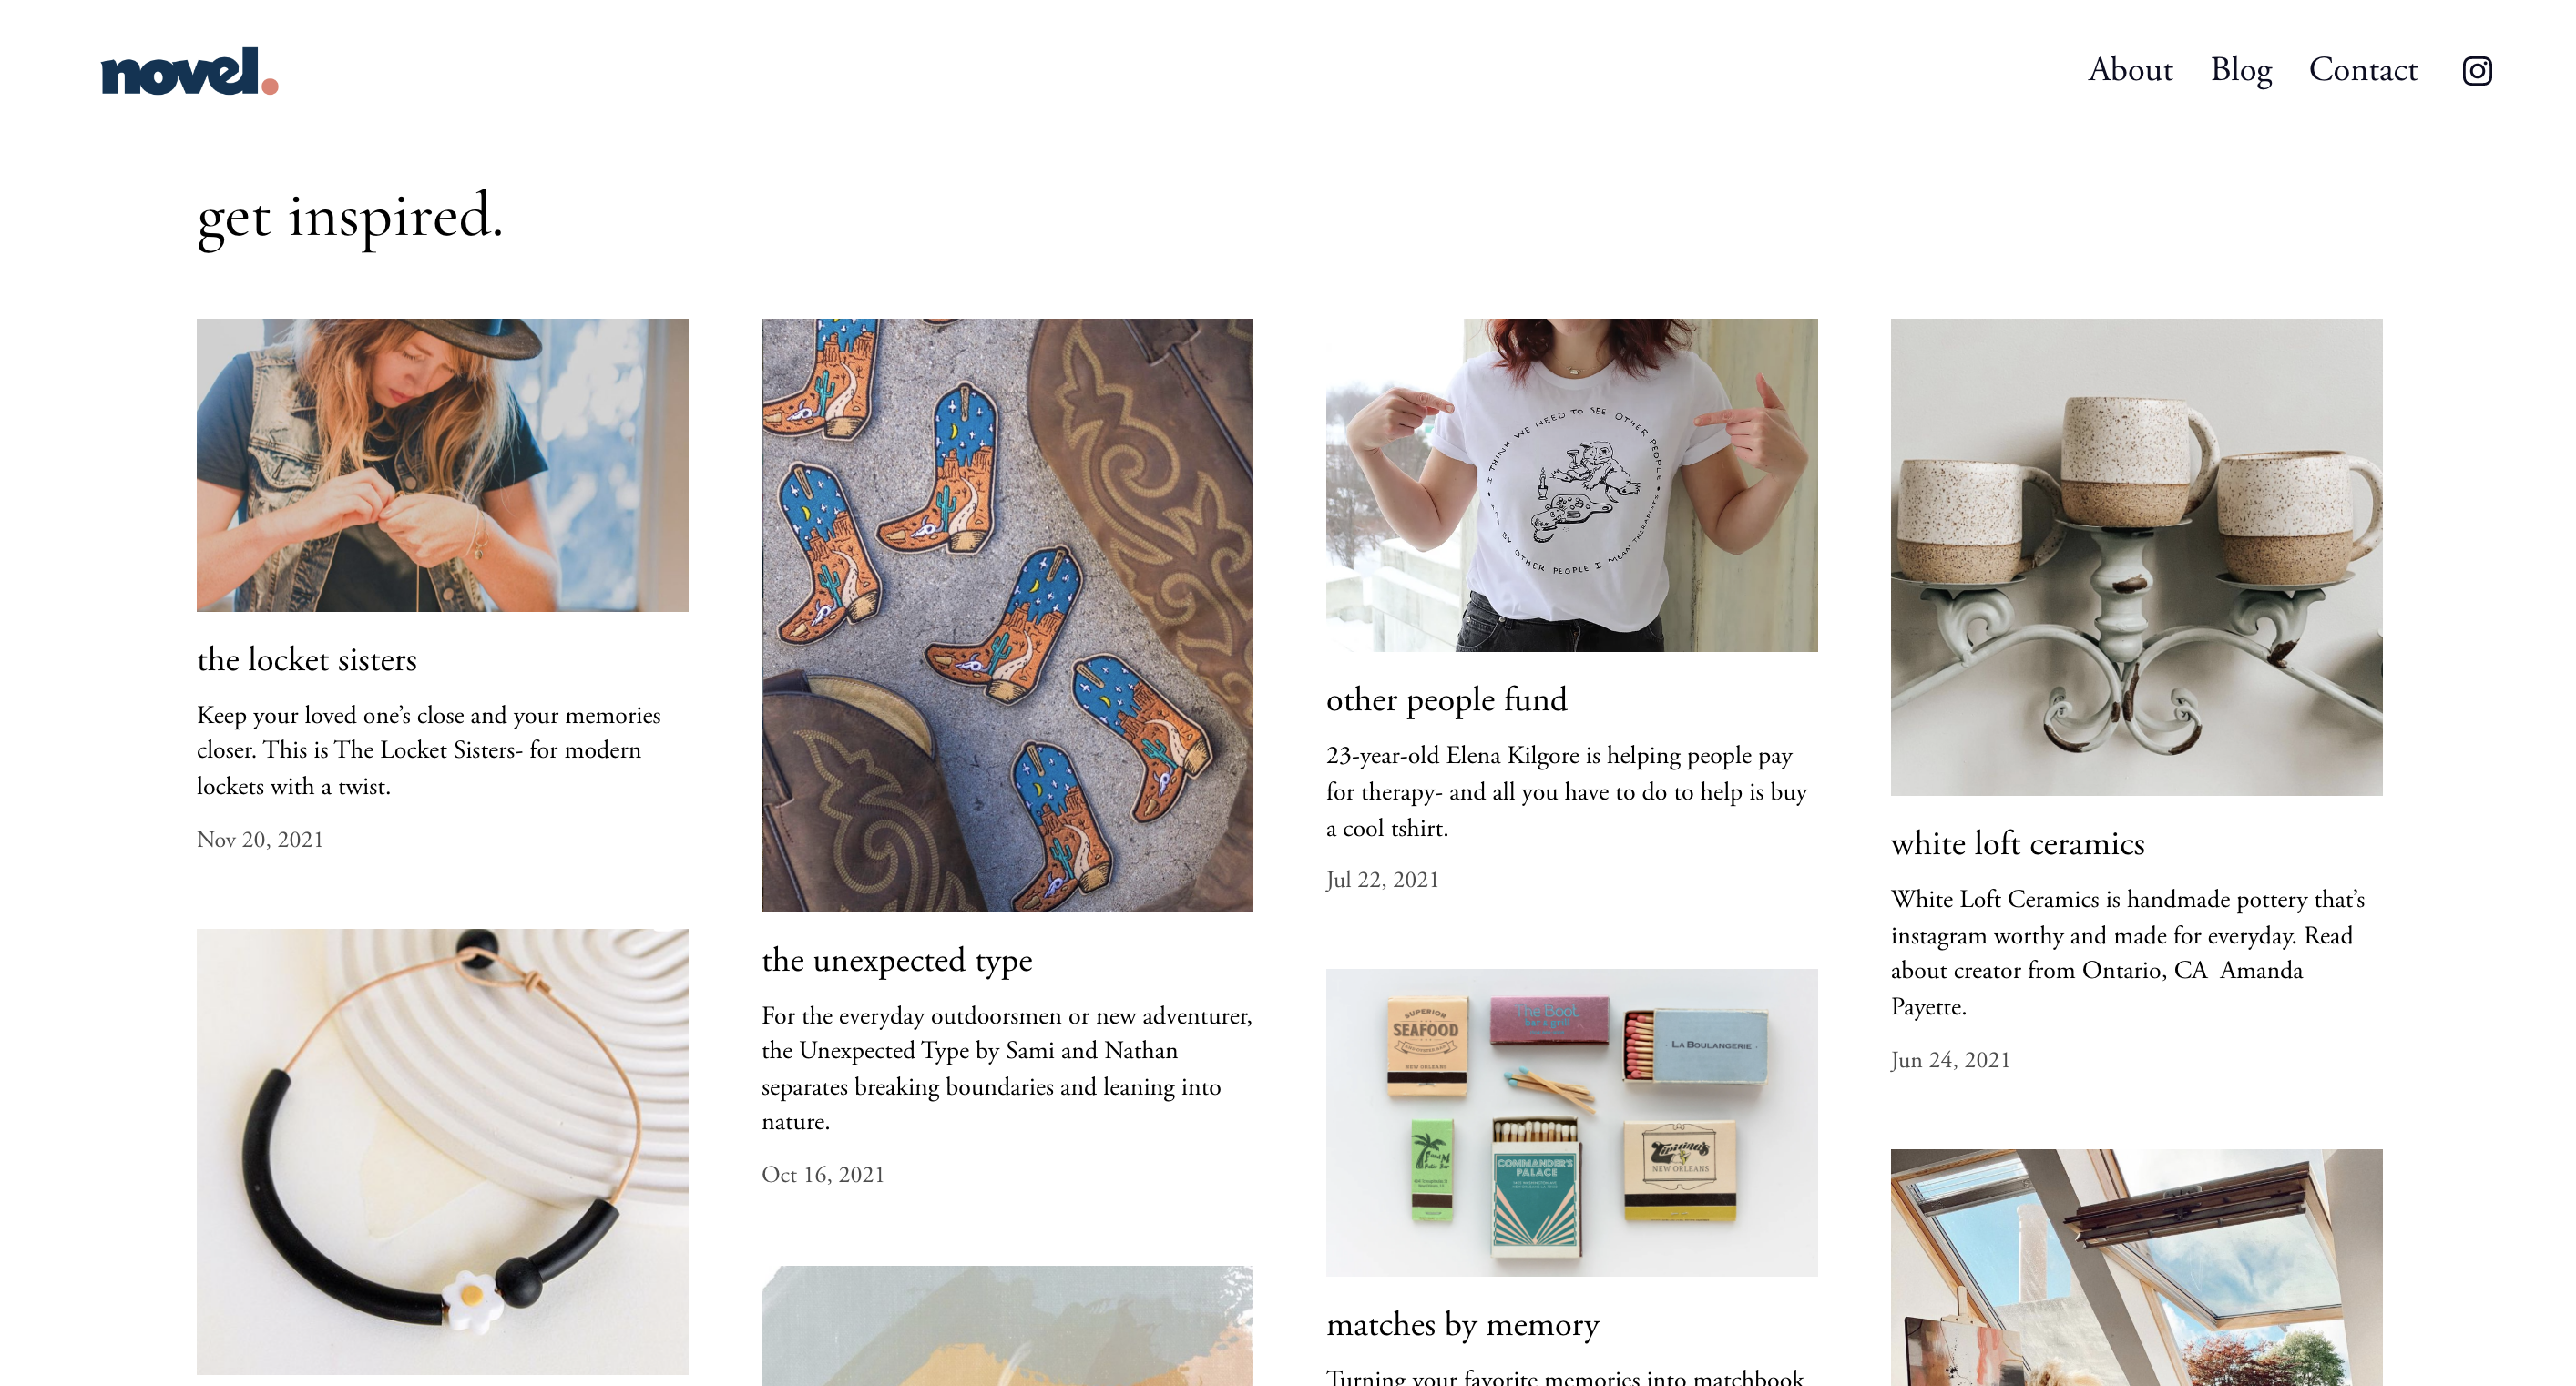Click the white t-shirt photo
Screen dimensions: 2576x1386
[1571, 485]
